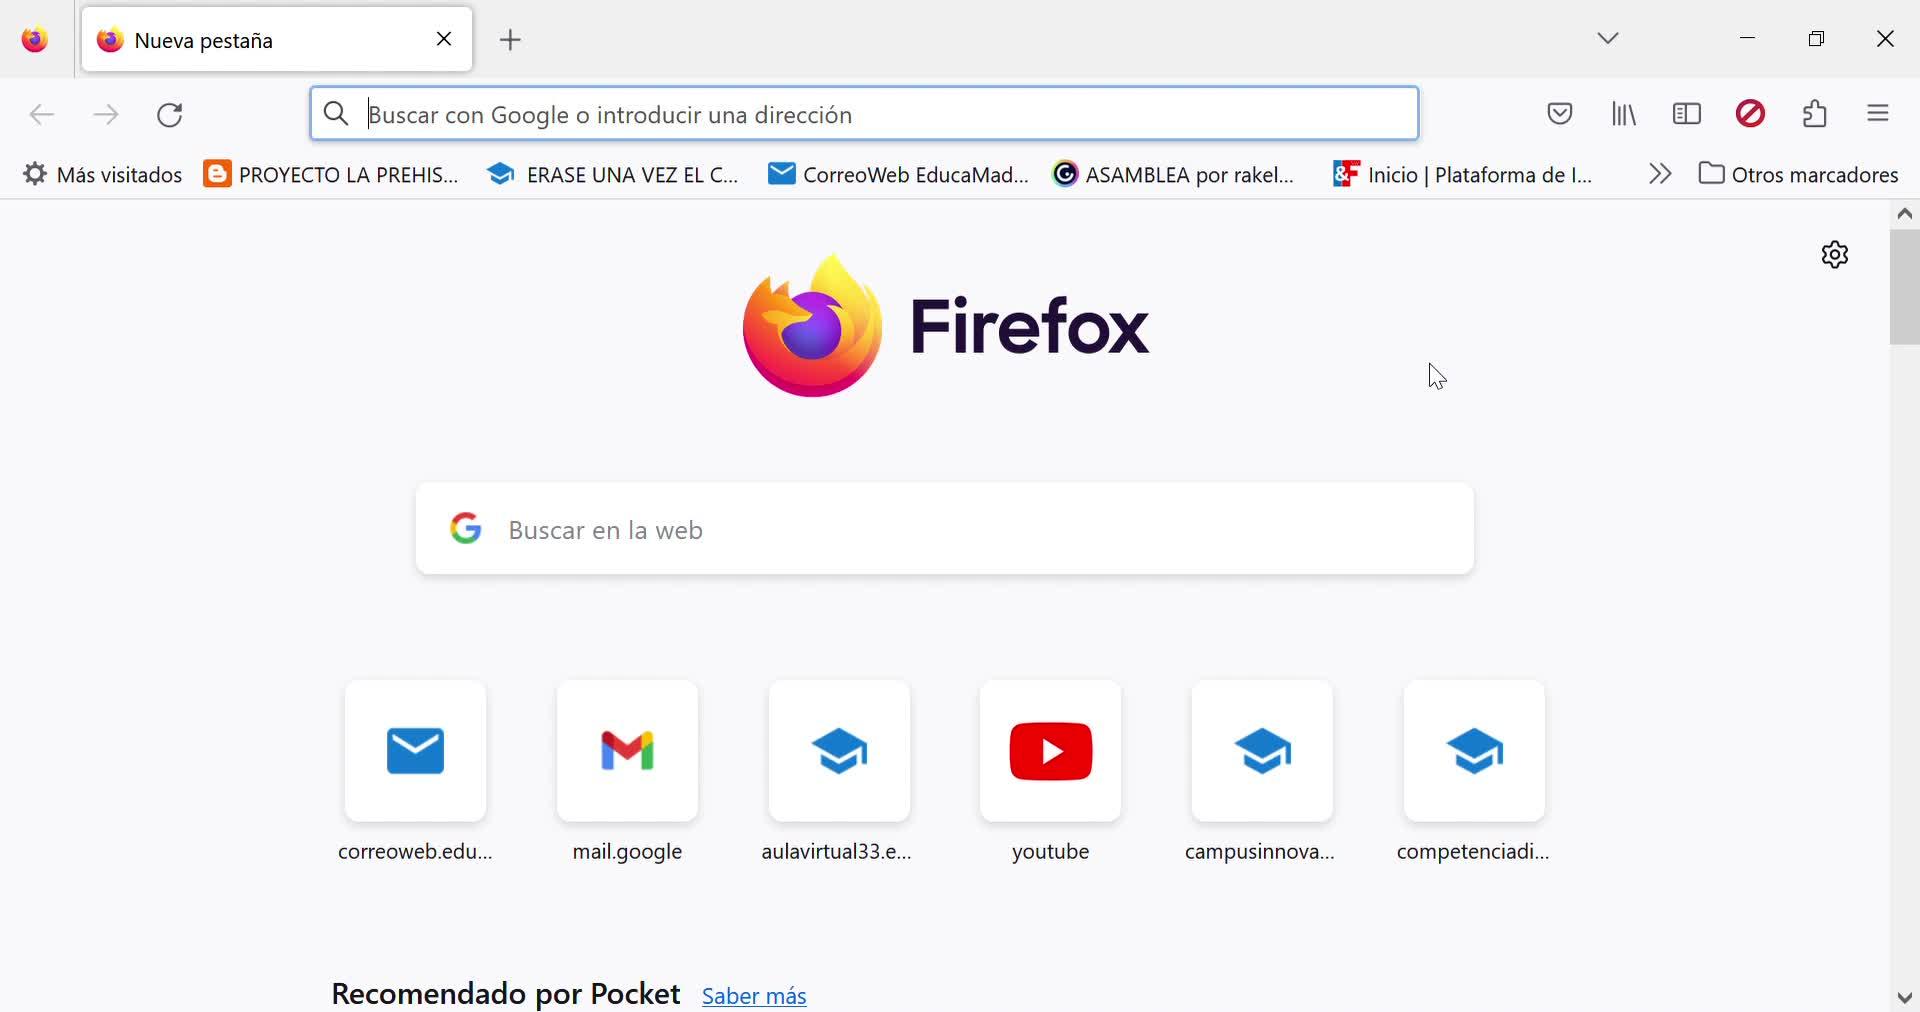Open ASAMBLEA por rakel... bookmark
Image resolution: width=1920 pixels, height=1012 pixels.
pos(1174,175)
